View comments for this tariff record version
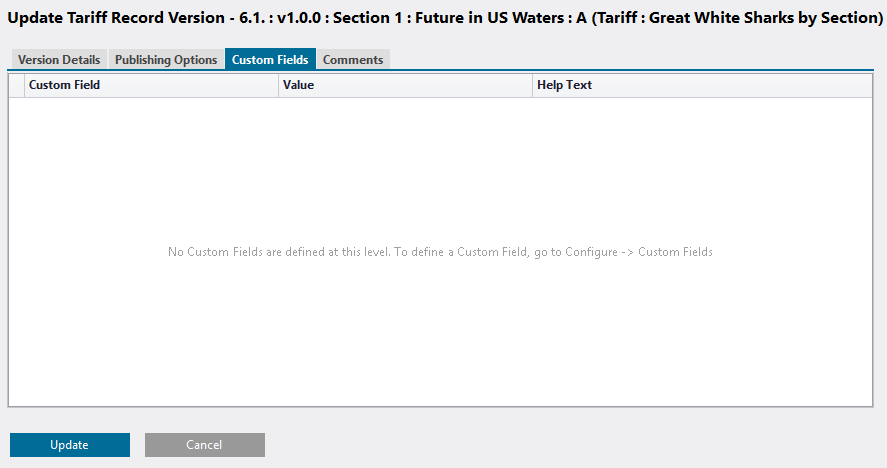887x468 pixels. click(x=353, y=59)
